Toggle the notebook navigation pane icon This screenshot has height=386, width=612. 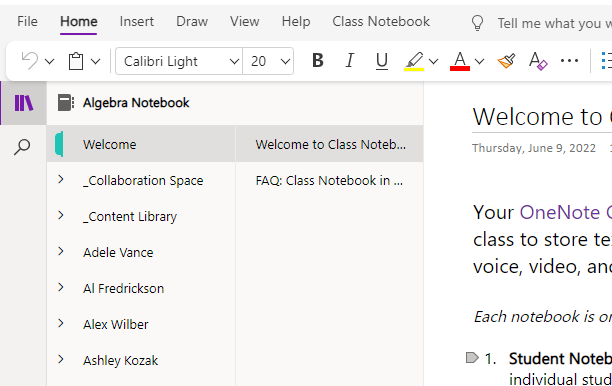click(24, 103)
